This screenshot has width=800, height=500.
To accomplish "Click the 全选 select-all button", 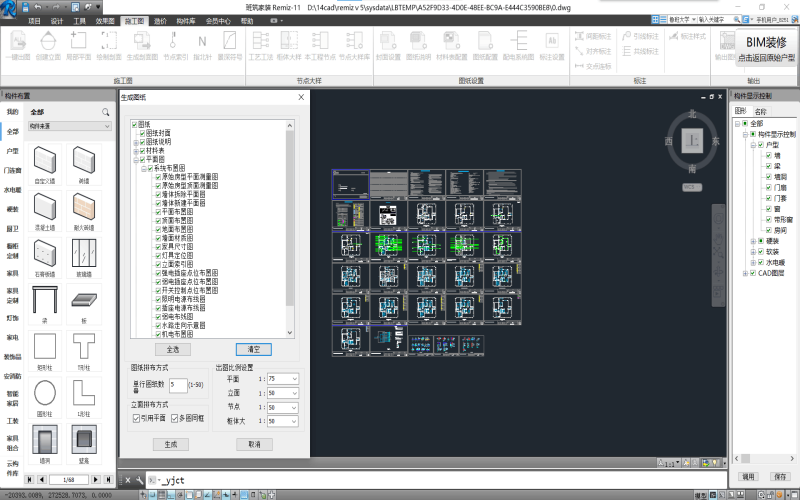I will (173, 349).
